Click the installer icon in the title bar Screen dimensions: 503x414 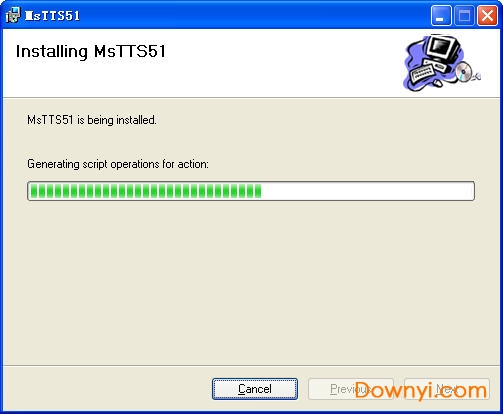coord(13,15)
